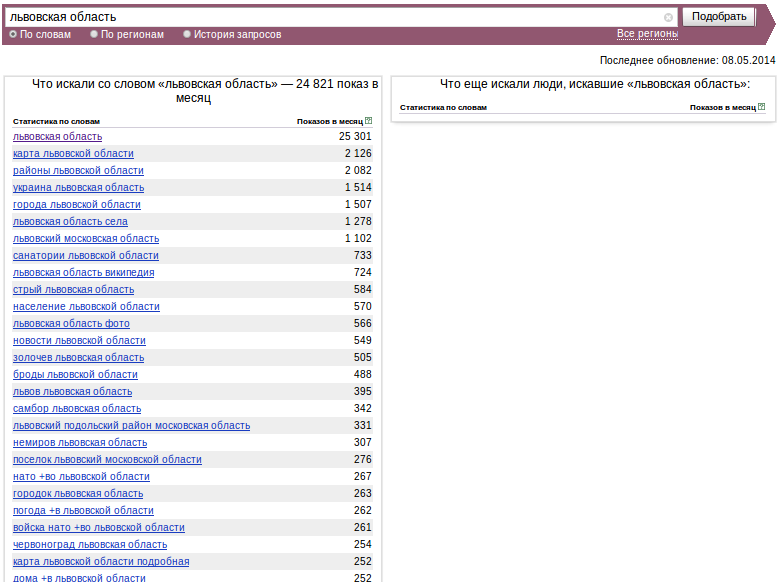Open the 'львовская область' keyword link

[x=58, y=136]
